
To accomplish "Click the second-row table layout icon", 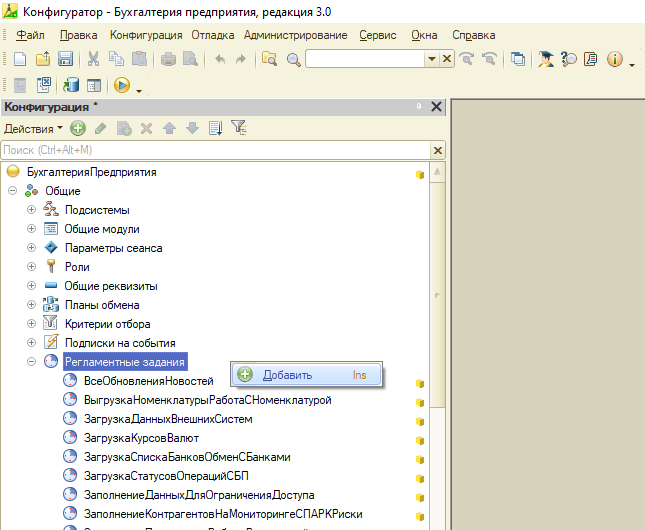I will pyautogui.click(x=94, y=85).
